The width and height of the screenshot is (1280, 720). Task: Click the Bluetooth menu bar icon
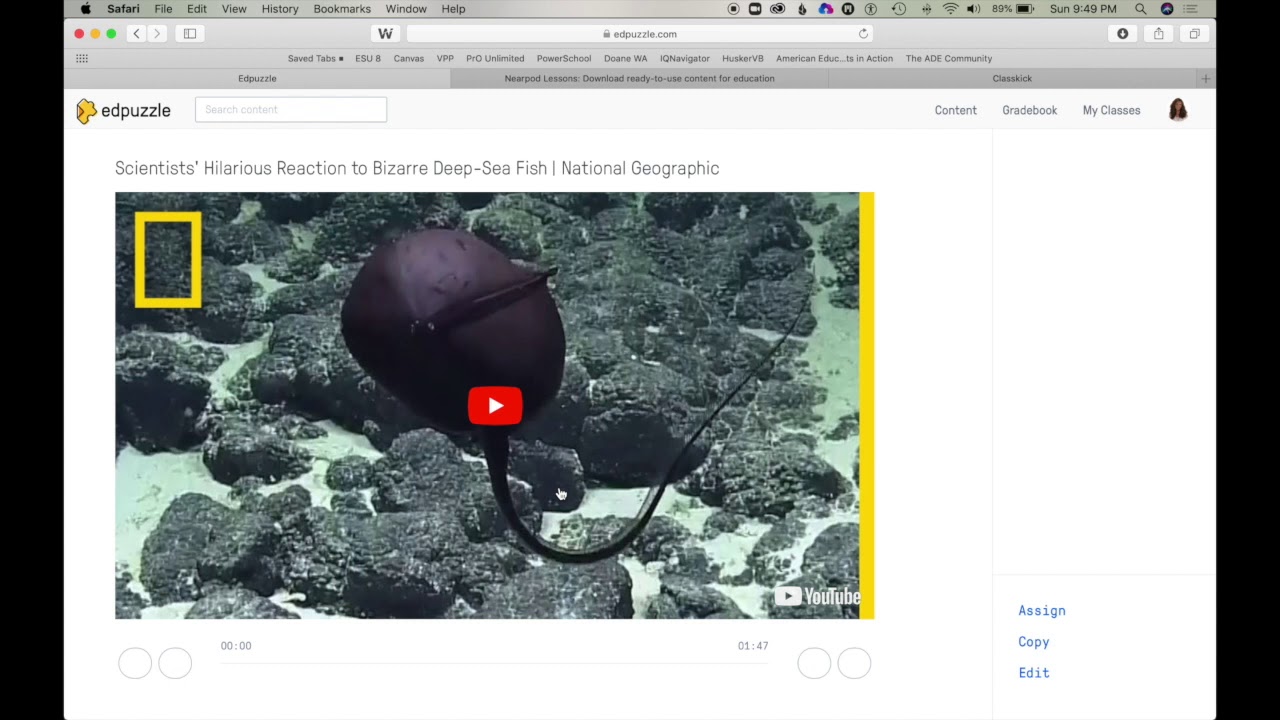click(x=925, y=9)
